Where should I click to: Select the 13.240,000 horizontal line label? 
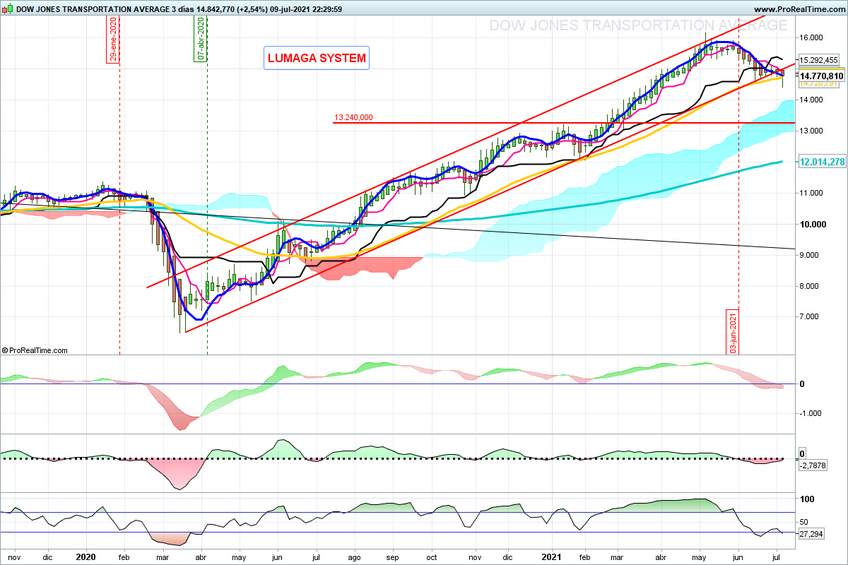coord(353,117)
